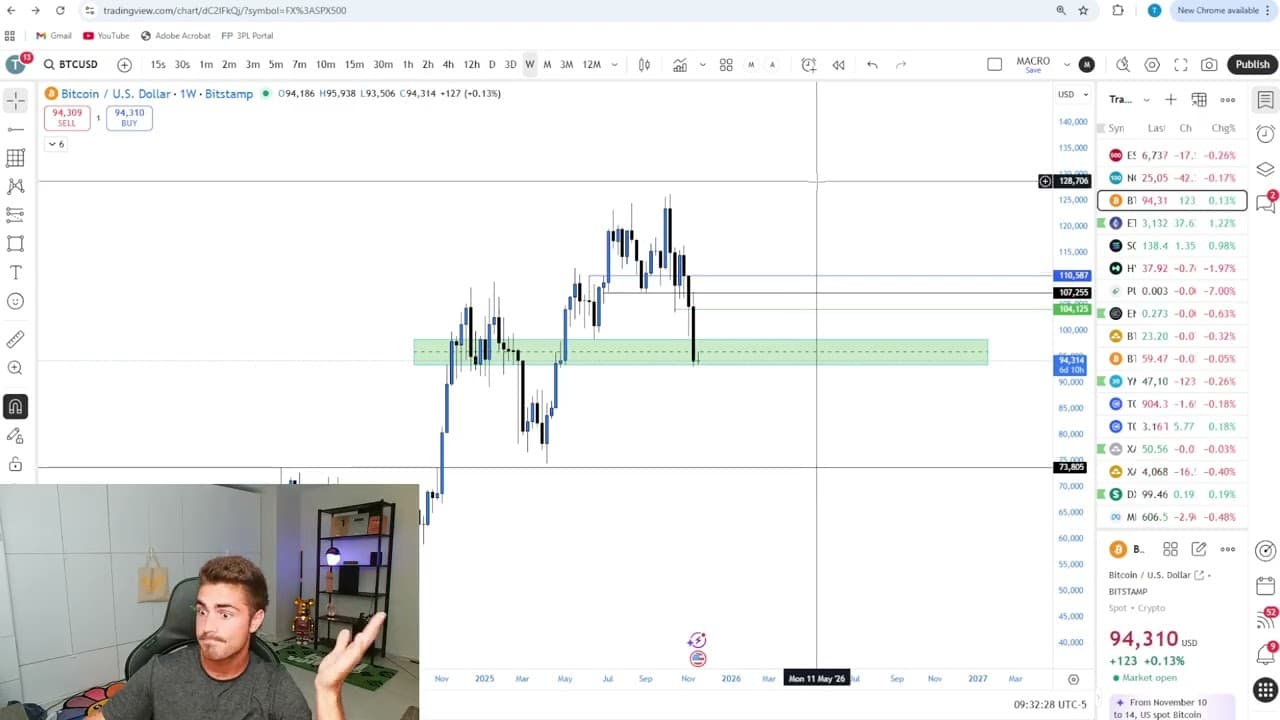
Task: Open the watchlist and details panel
Action: pos(1265,100)
